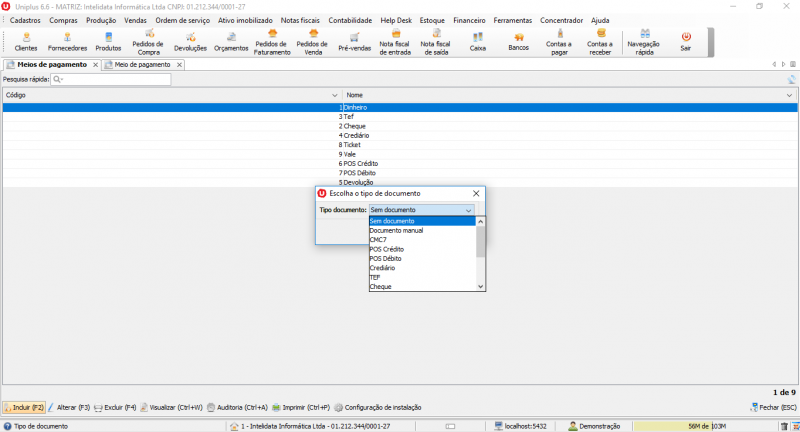Click the Bancos toolbar icon
Image resolution: width=800 pixels, height=432 pixels.
[518, 42]
